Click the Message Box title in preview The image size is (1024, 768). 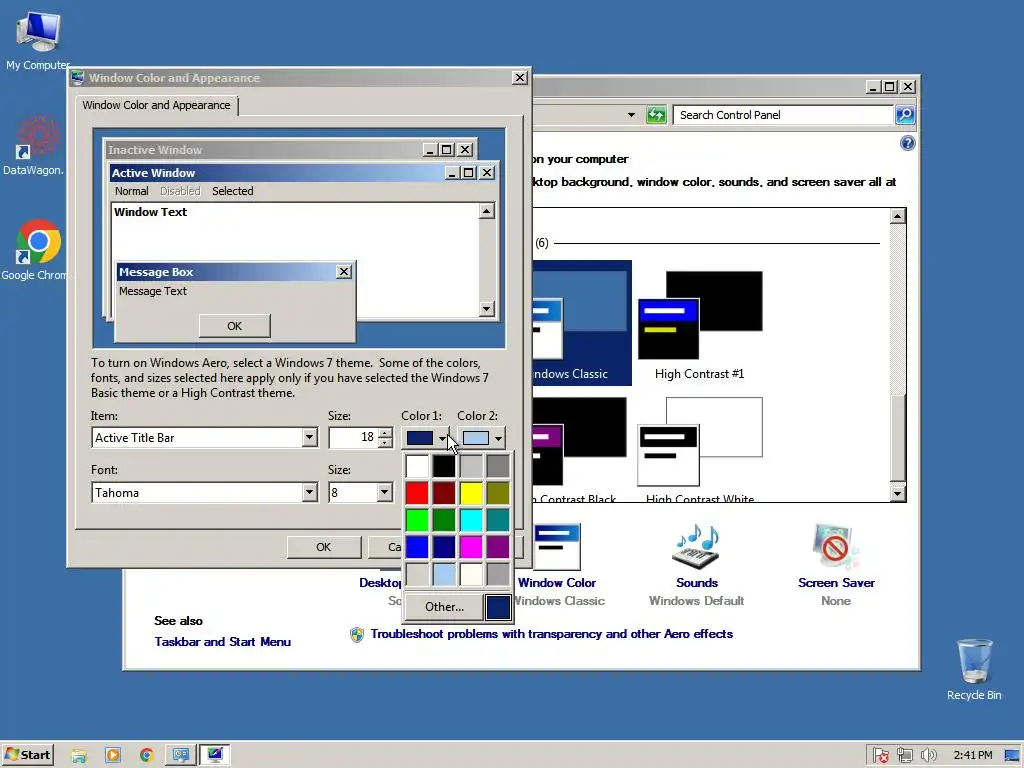point(225,272)
